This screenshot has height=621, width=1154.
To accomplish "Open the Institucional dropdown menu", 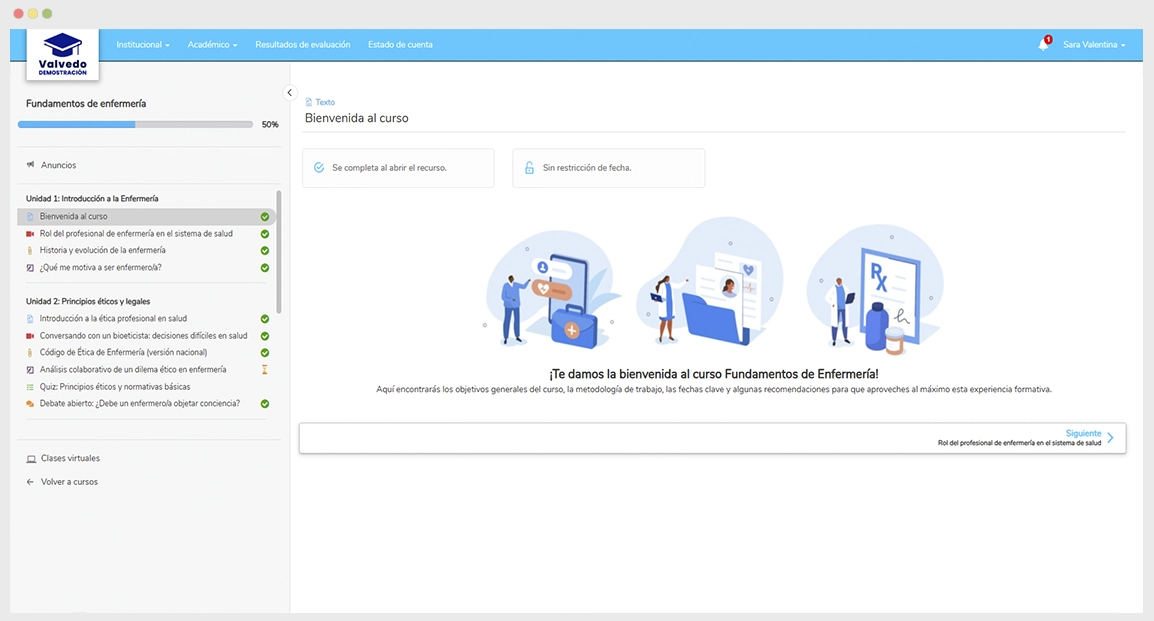I will [x=143, y=45].
